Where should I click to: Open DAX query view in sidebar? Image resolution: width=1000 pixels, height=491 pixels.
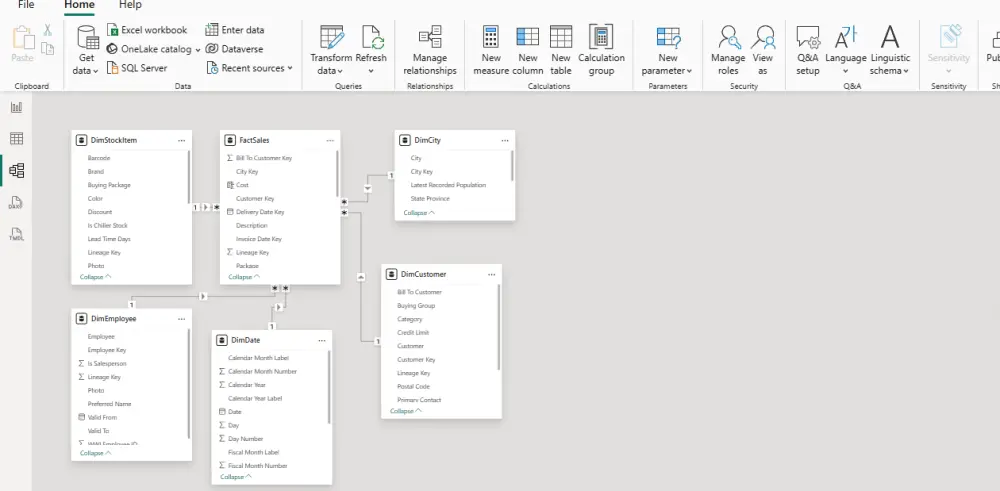pyautogui.click(x=17, y=203)
